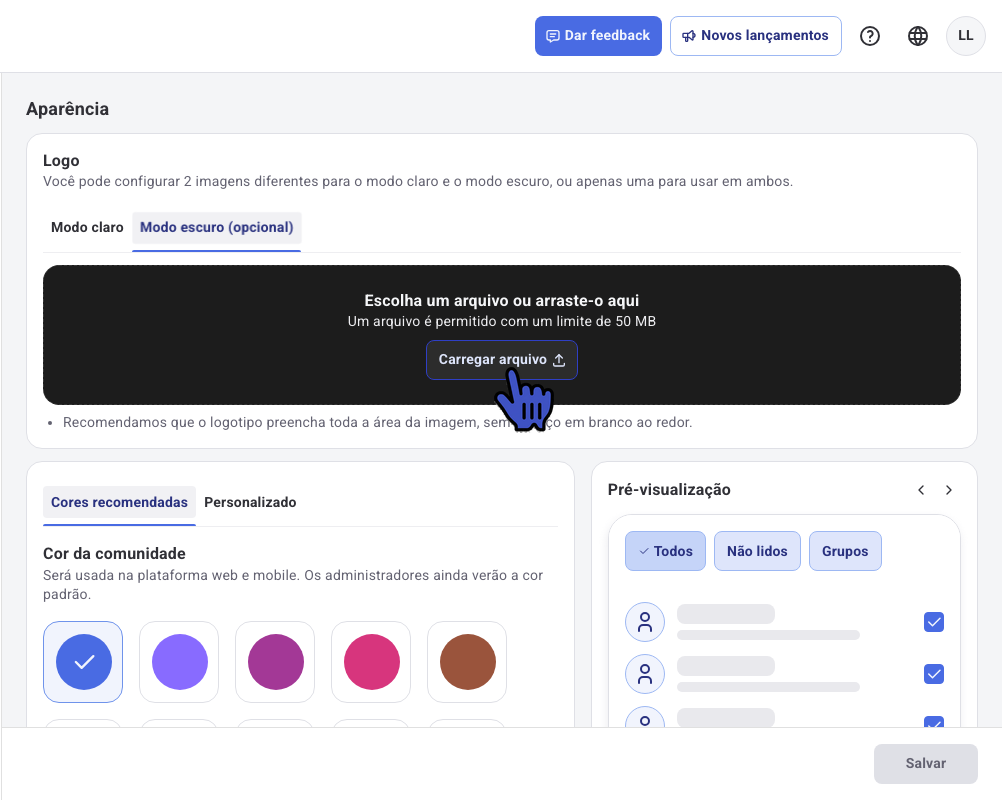Image resolution: width=1002 pixels, height=800 pixels.
Task: Go to previous preview with left chevron
Action: (921, 490)
